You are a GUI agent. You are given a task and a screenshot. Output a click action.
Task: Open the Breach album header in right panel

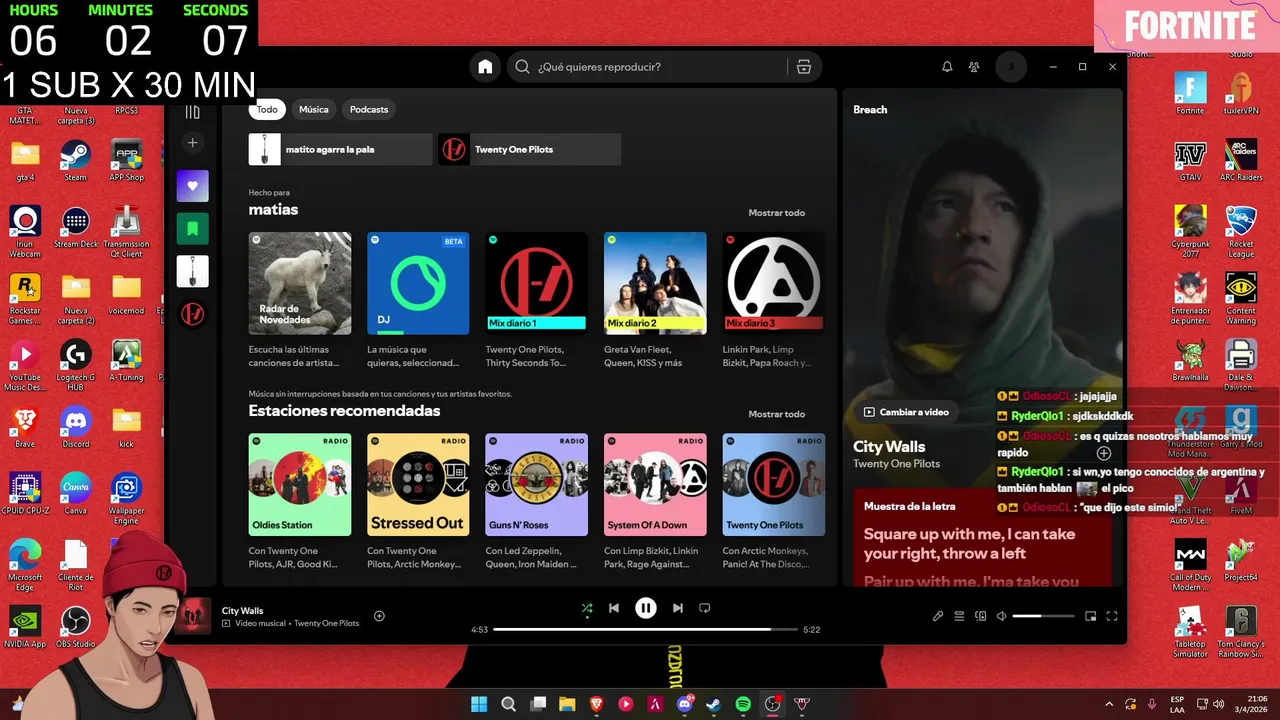[x=870, y=110]
